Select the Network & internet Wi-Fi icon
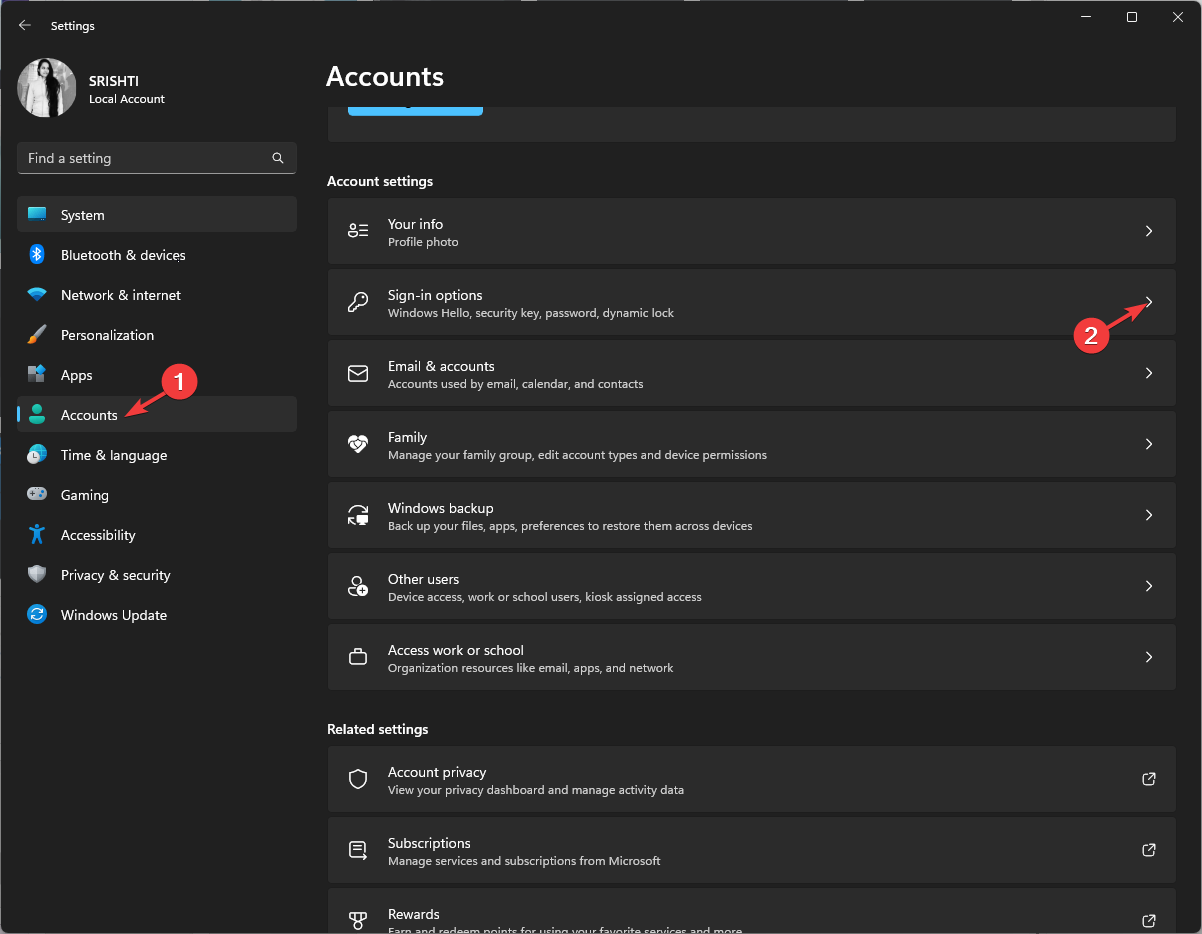The image size is (1202, 934). click(37, 295)
